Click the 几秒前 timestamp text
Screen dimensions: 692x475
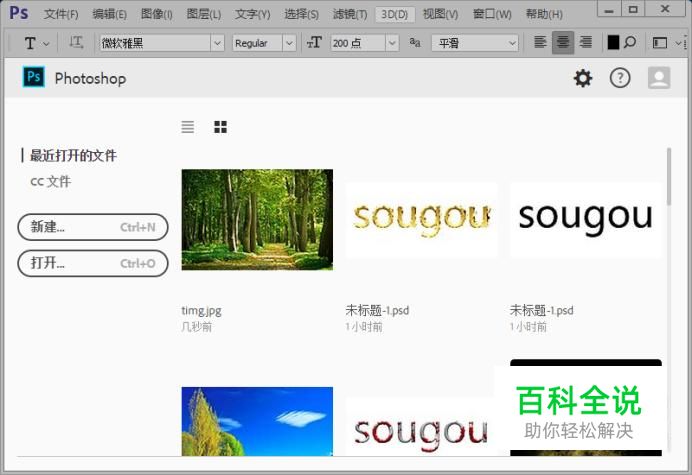pyautogui.click(x=197, y=327)
